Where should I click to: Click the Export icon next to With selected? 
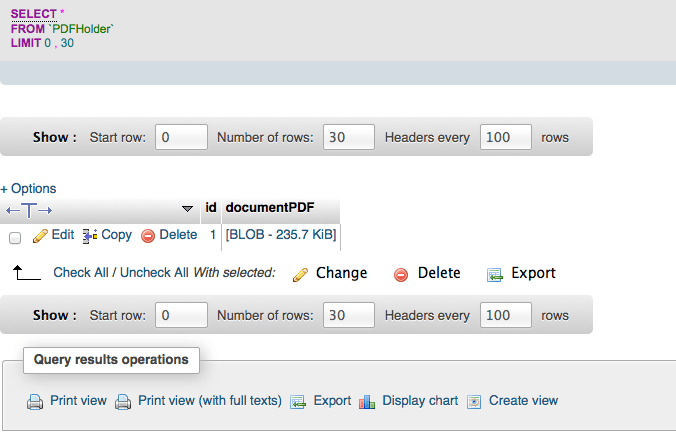(494, 274)
